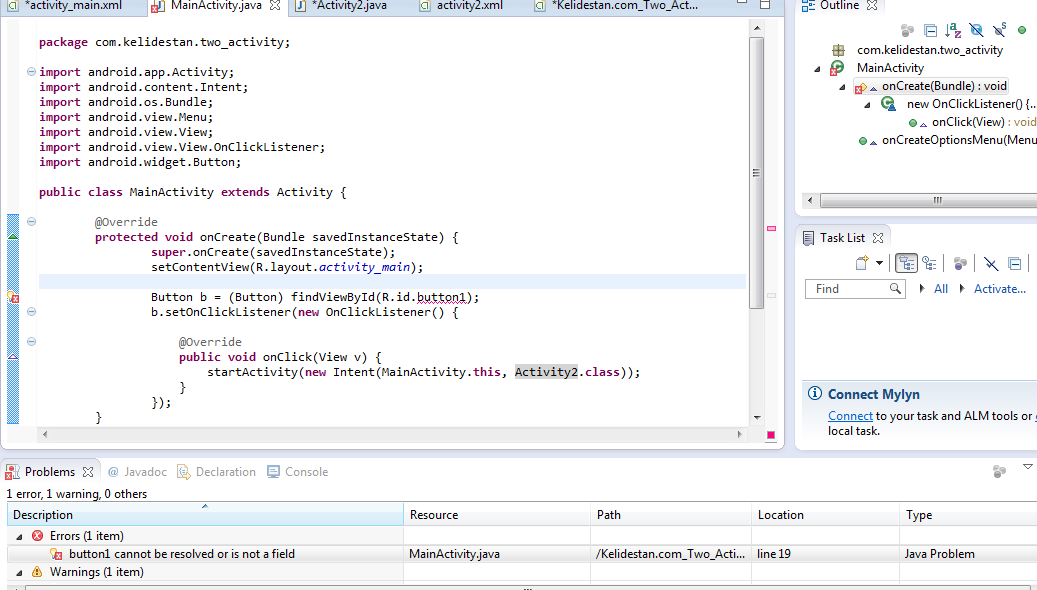Click the package icon in Outline
The height and width of the screenshot is (590, 1037).
[x=838, y=50]
